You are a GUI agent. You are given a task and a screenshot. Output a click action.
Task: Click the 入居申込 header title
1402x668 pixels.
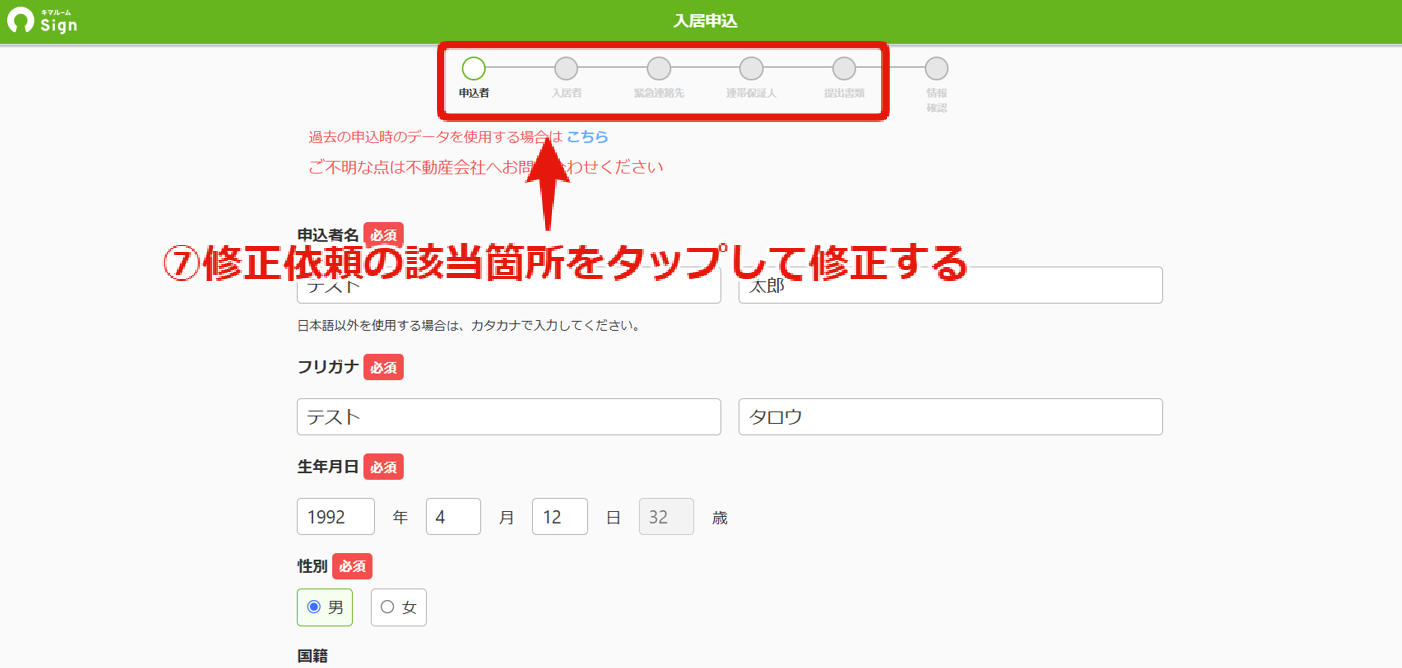pos(705,21)
